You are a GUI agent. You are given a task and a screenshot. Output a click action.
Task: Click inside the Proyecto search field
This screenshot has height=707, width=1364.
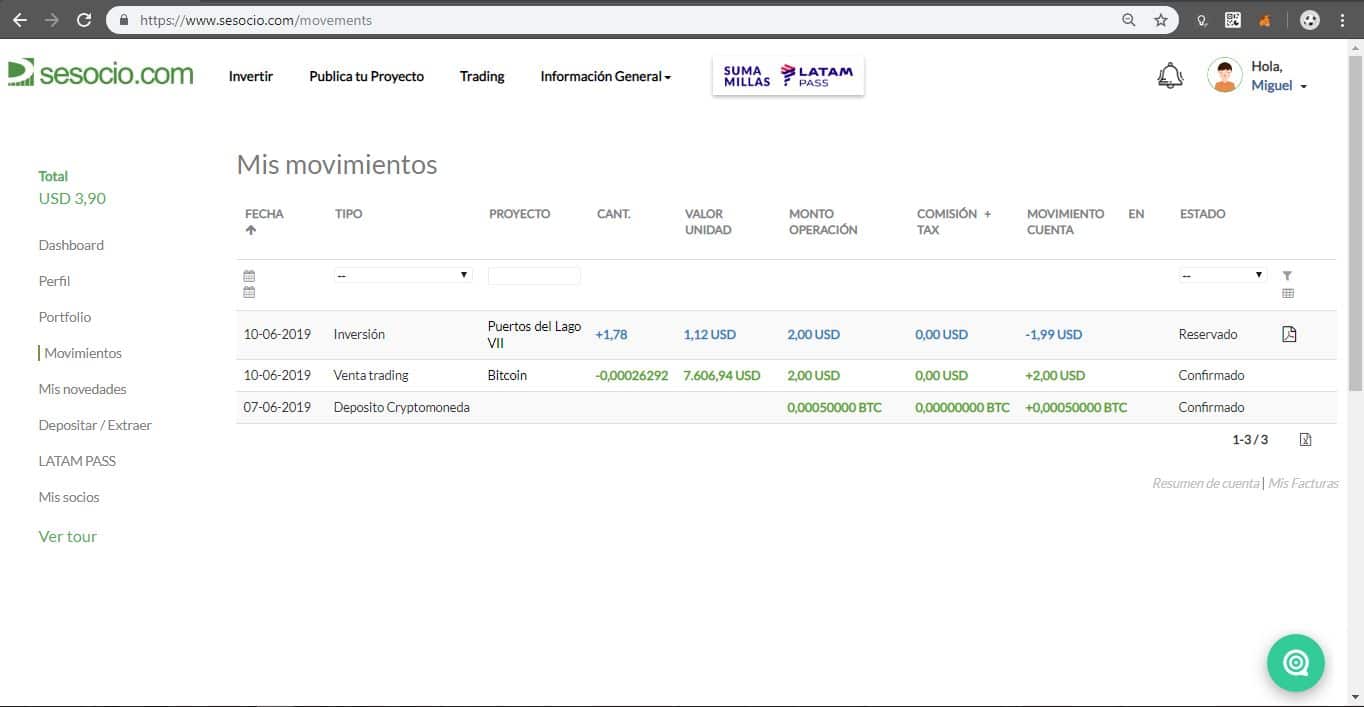coord(533,275)
